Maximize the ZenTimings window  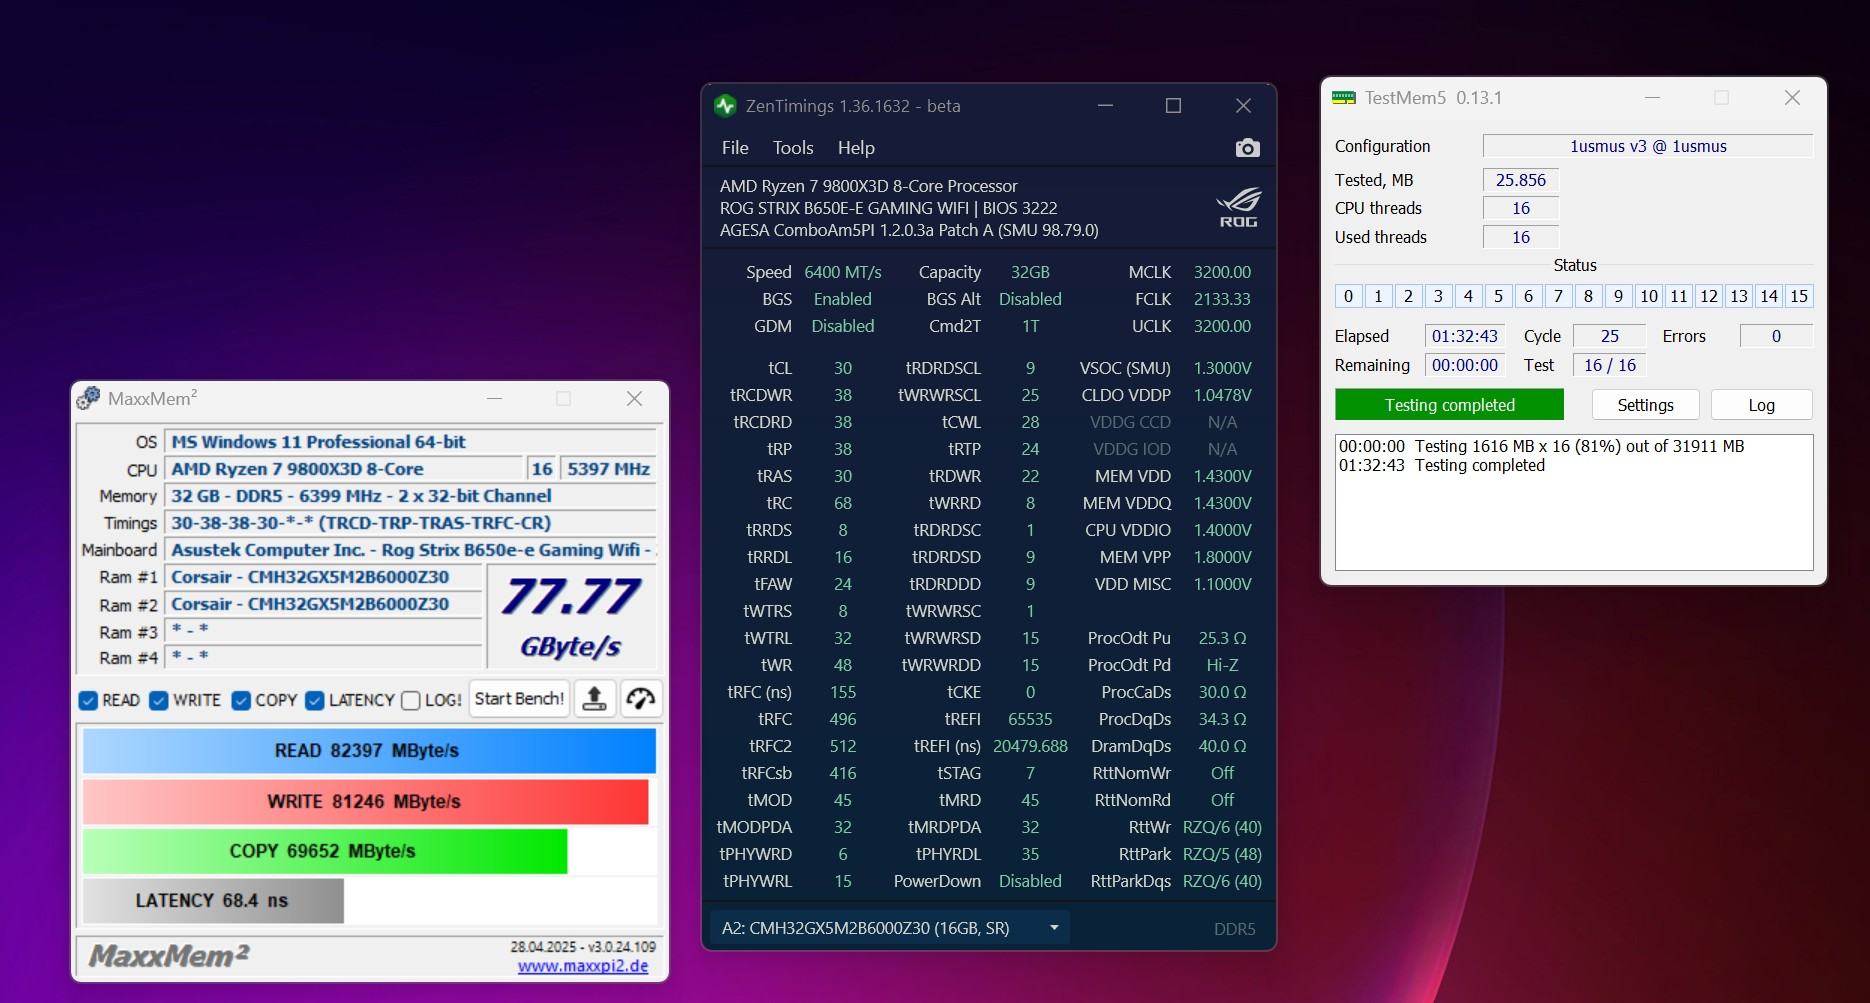pyautogui.click(x=1174, y=105)
